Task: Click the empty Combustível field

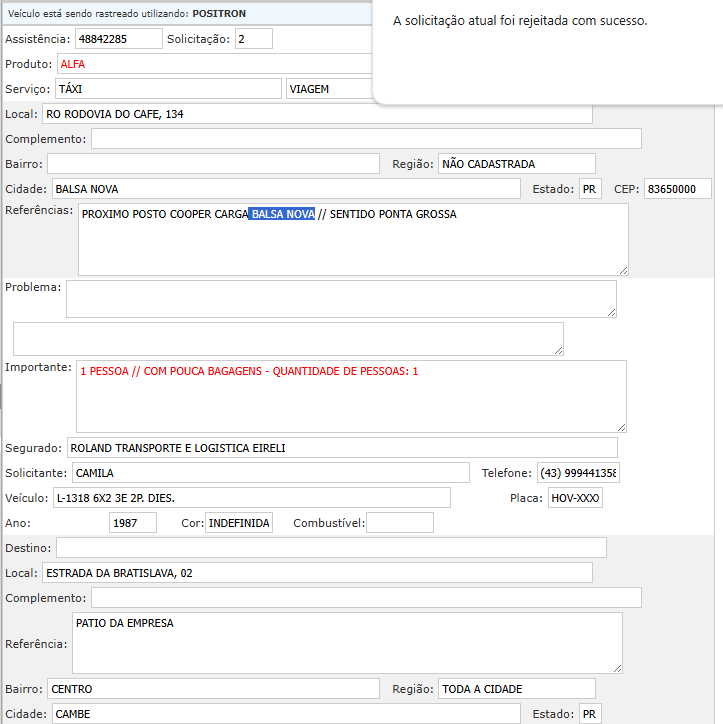Action: click(399, 523)
